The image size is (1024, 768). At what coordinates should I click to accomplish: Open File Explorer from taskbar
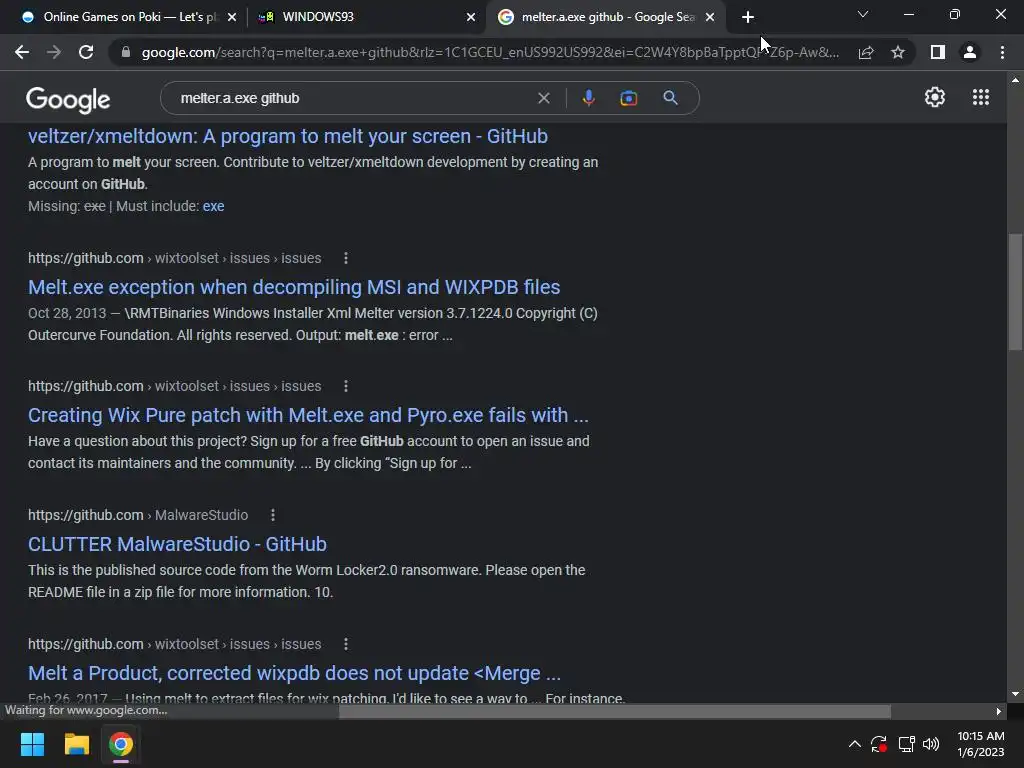76,744
